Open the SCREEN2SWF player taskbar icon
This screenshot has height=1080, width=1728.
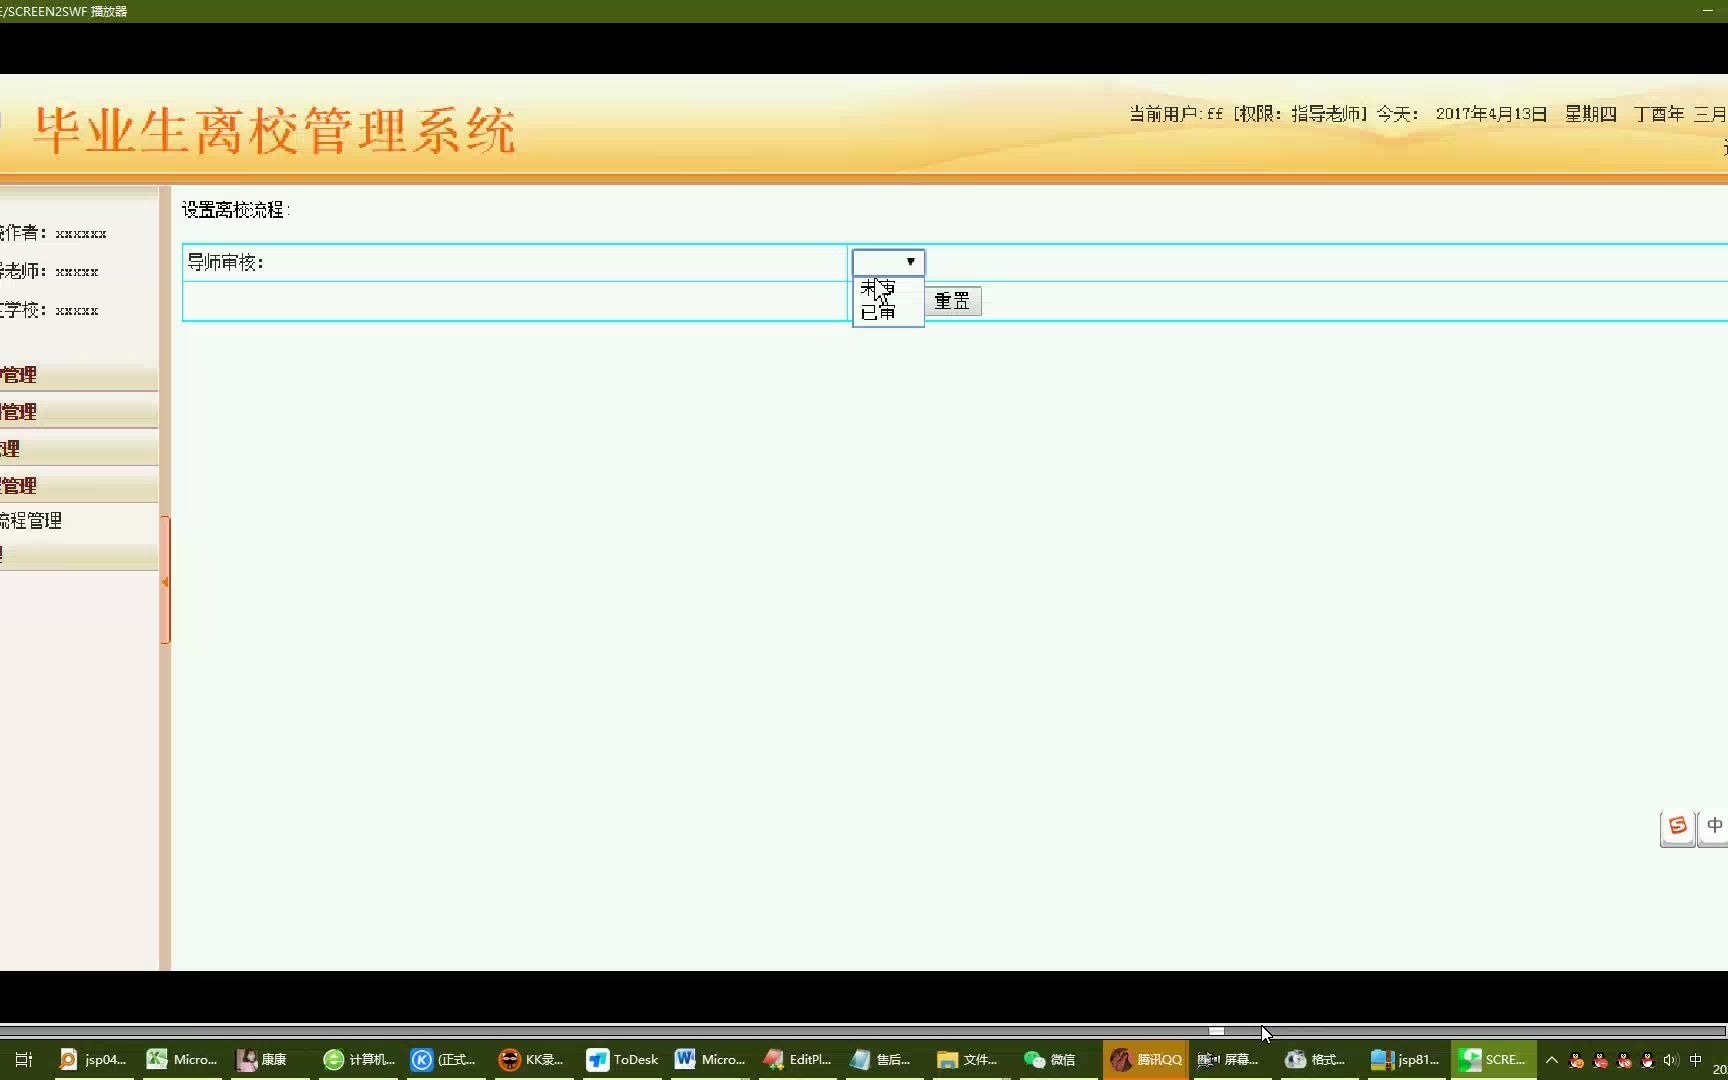[x=1492, y=1059]
